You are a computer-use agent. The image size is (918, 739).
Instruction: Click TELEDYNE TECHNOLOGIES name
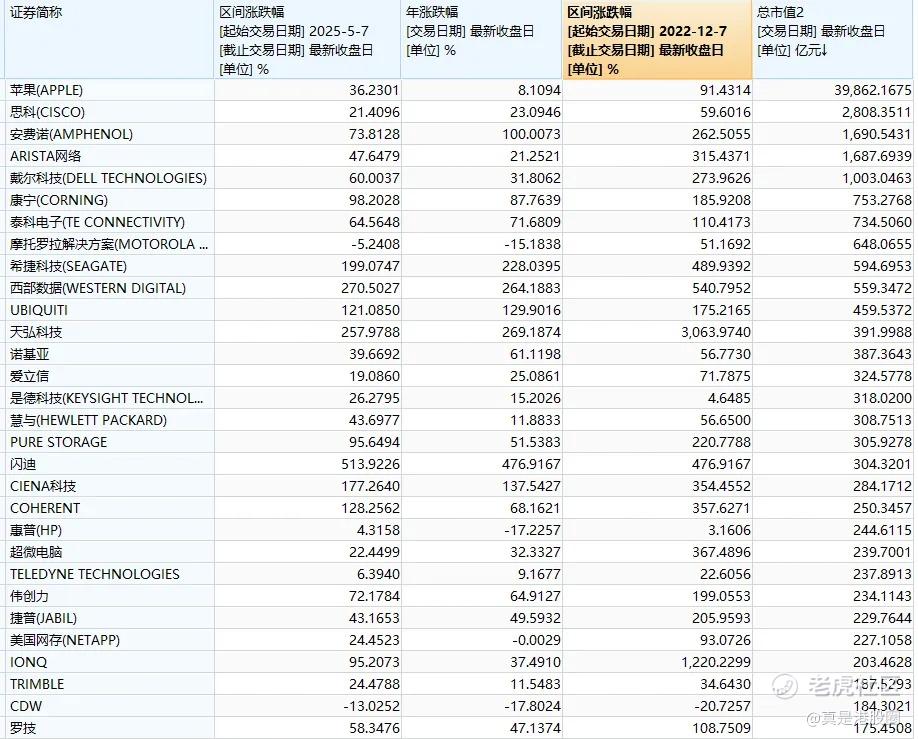[x=95, y=574]
